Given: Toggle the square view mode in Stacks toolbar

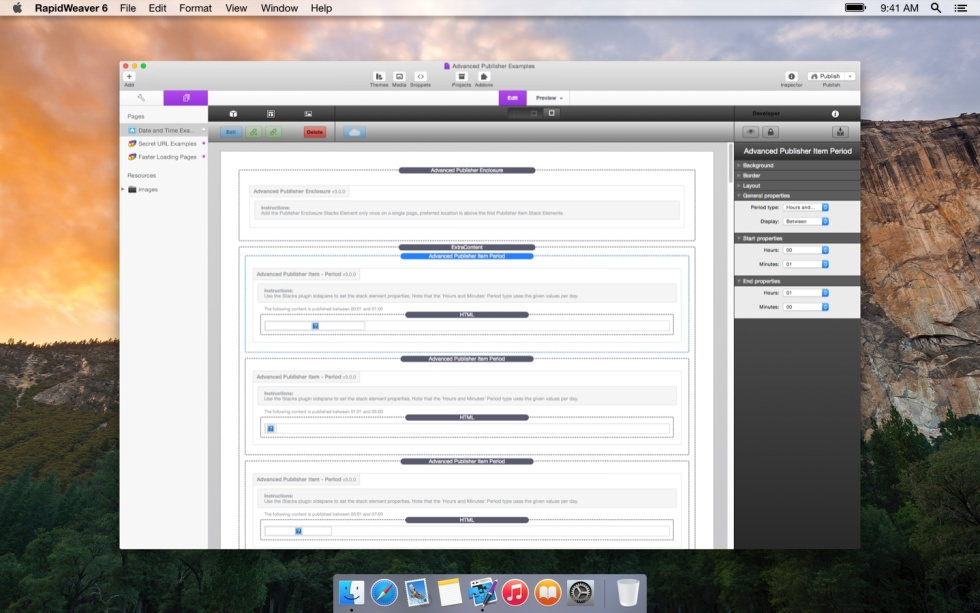Looking at the screenshot, I should click(551, 113).
